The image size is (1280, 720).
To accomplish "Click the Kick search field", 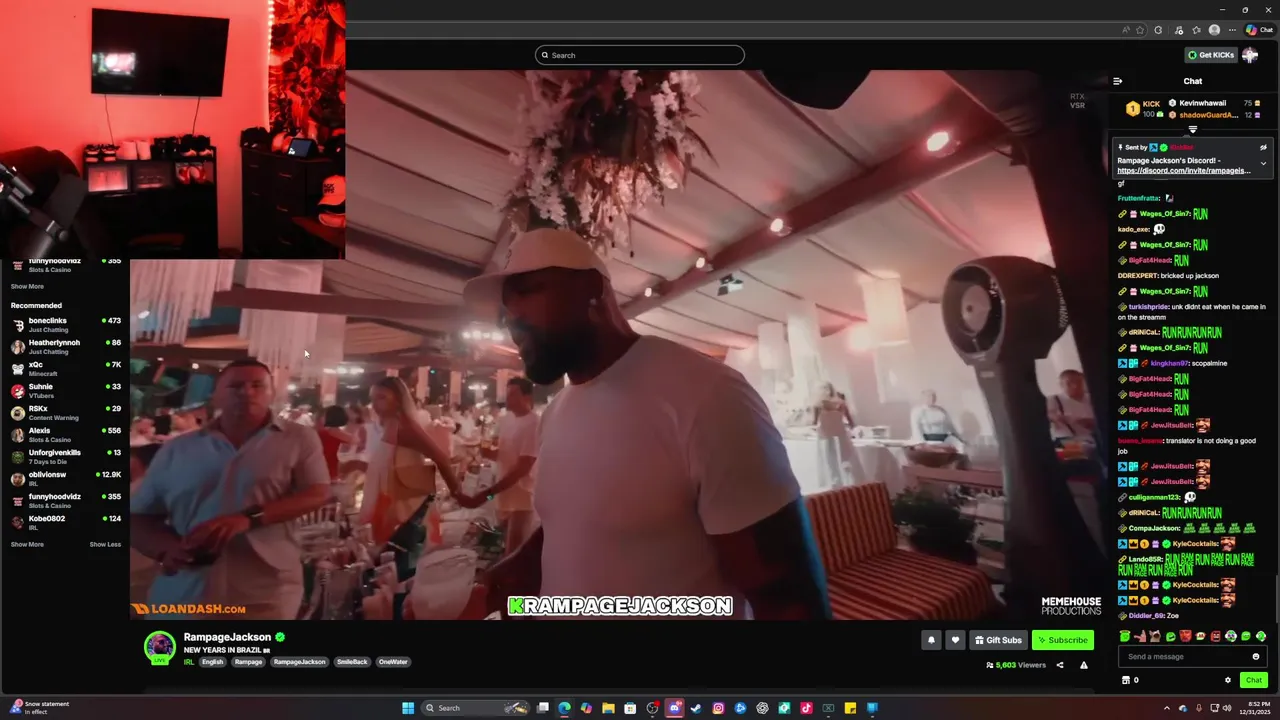I will (x=640, y=55).
